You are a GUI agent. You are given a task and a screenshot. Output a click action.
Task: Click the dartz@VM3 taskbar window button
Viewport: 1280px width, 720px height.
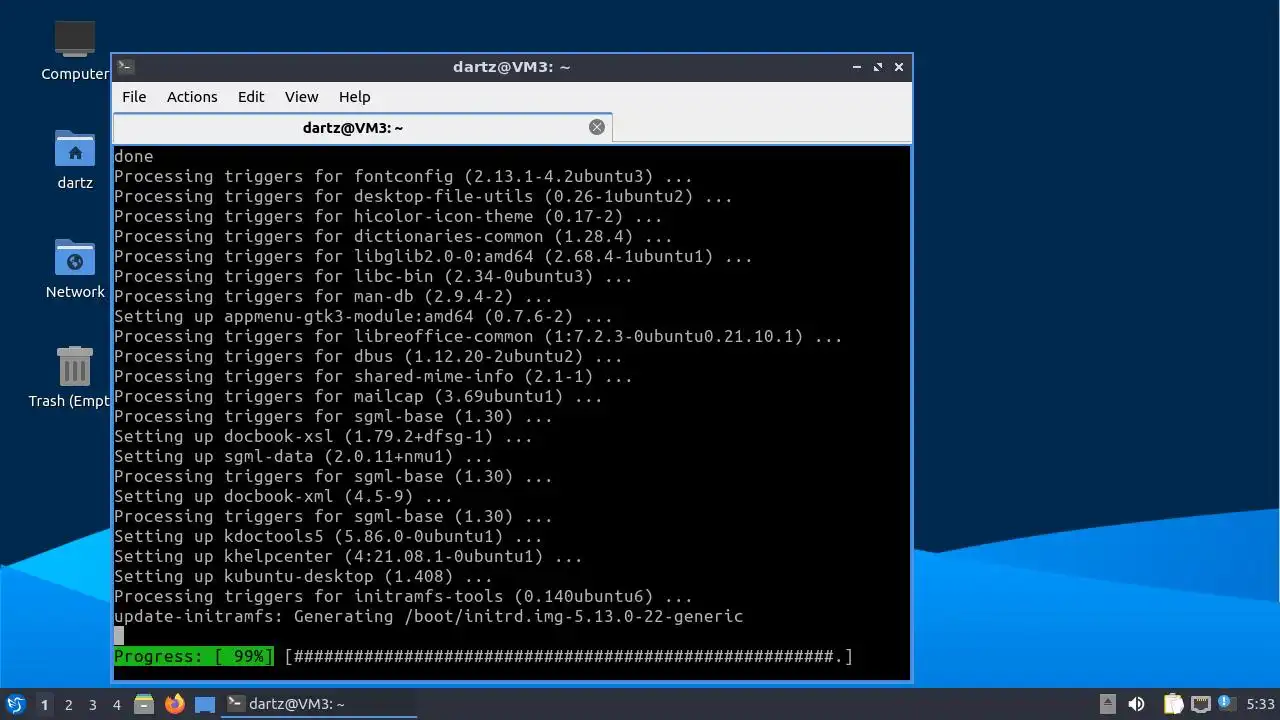(318, 704)
